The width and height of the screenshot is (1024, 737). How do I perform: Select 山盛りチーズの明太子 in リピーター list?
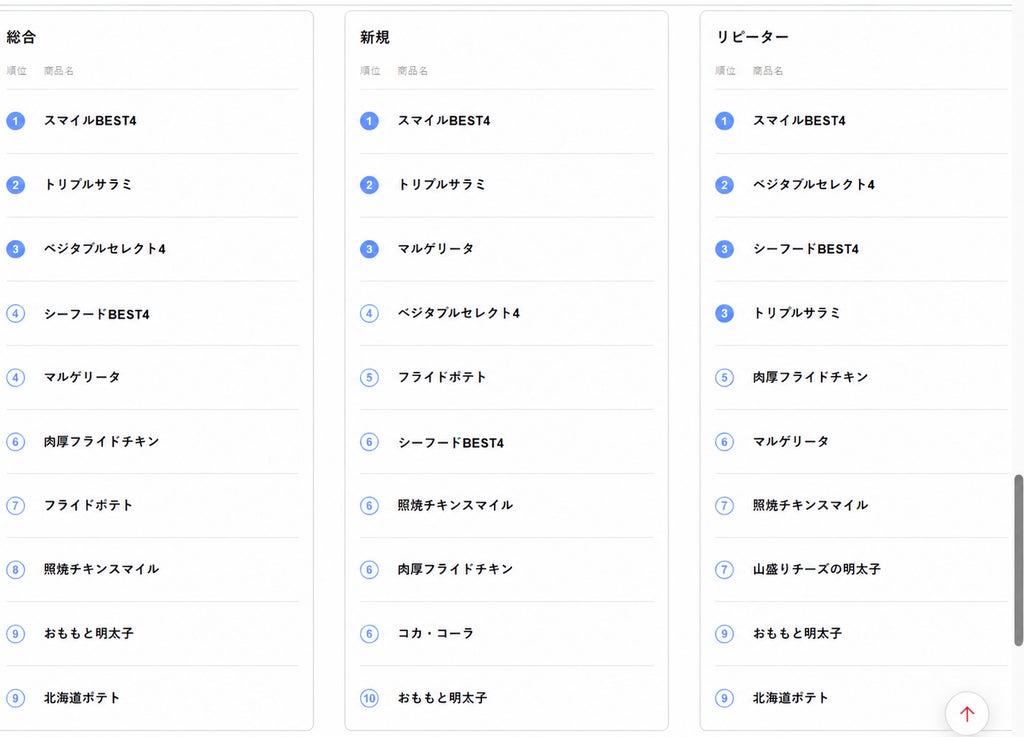[816, 569]
